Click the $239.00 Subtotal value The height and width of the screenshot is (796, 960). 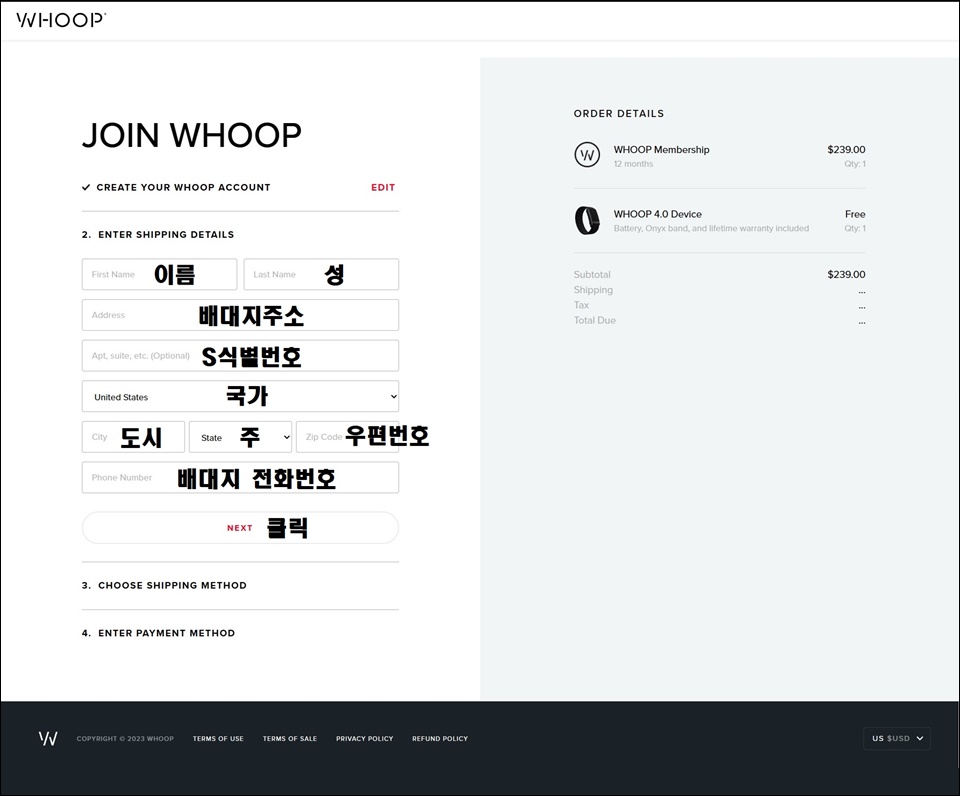coord(846,274)
